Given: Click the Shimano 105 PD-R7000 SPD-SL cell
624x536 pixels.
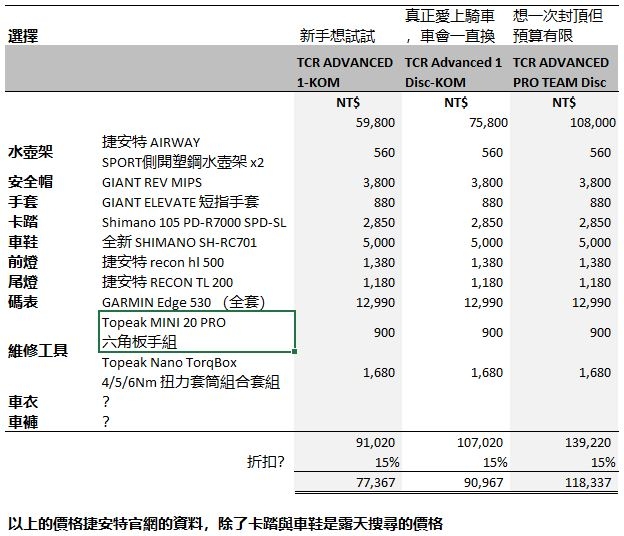Looking at the screenshot, I should [x=194, y=222].
